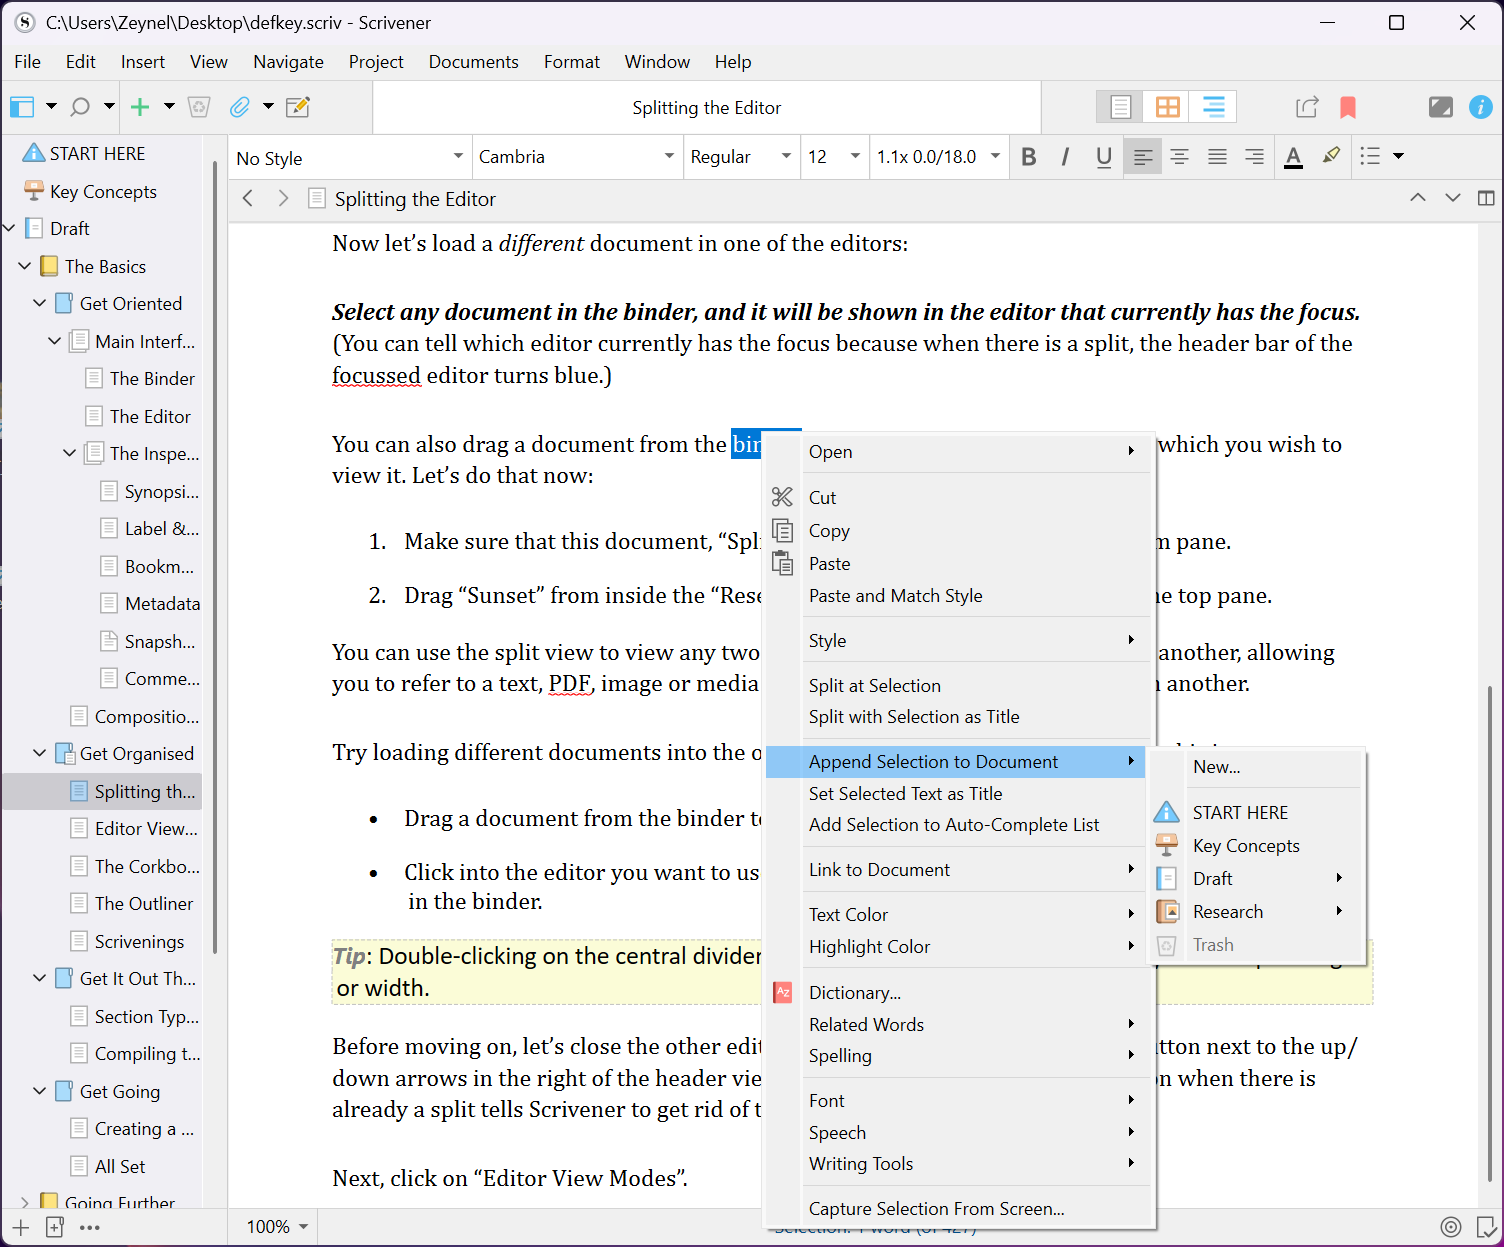The width and height of the screenshot is (1504, 1247).
Task: Center align text
Action: point(1180,157)
